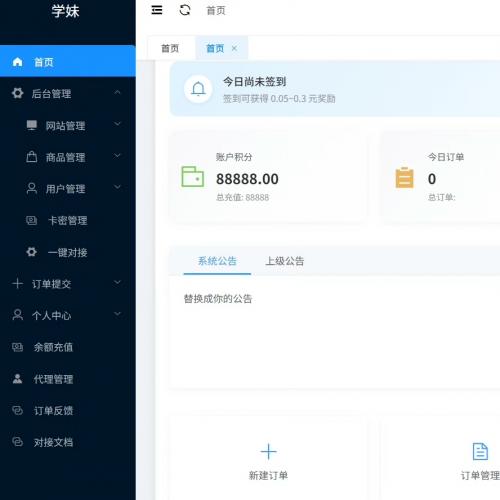Select the first 首页 page tab
The image size is (500, 500).
coord(170,48)
